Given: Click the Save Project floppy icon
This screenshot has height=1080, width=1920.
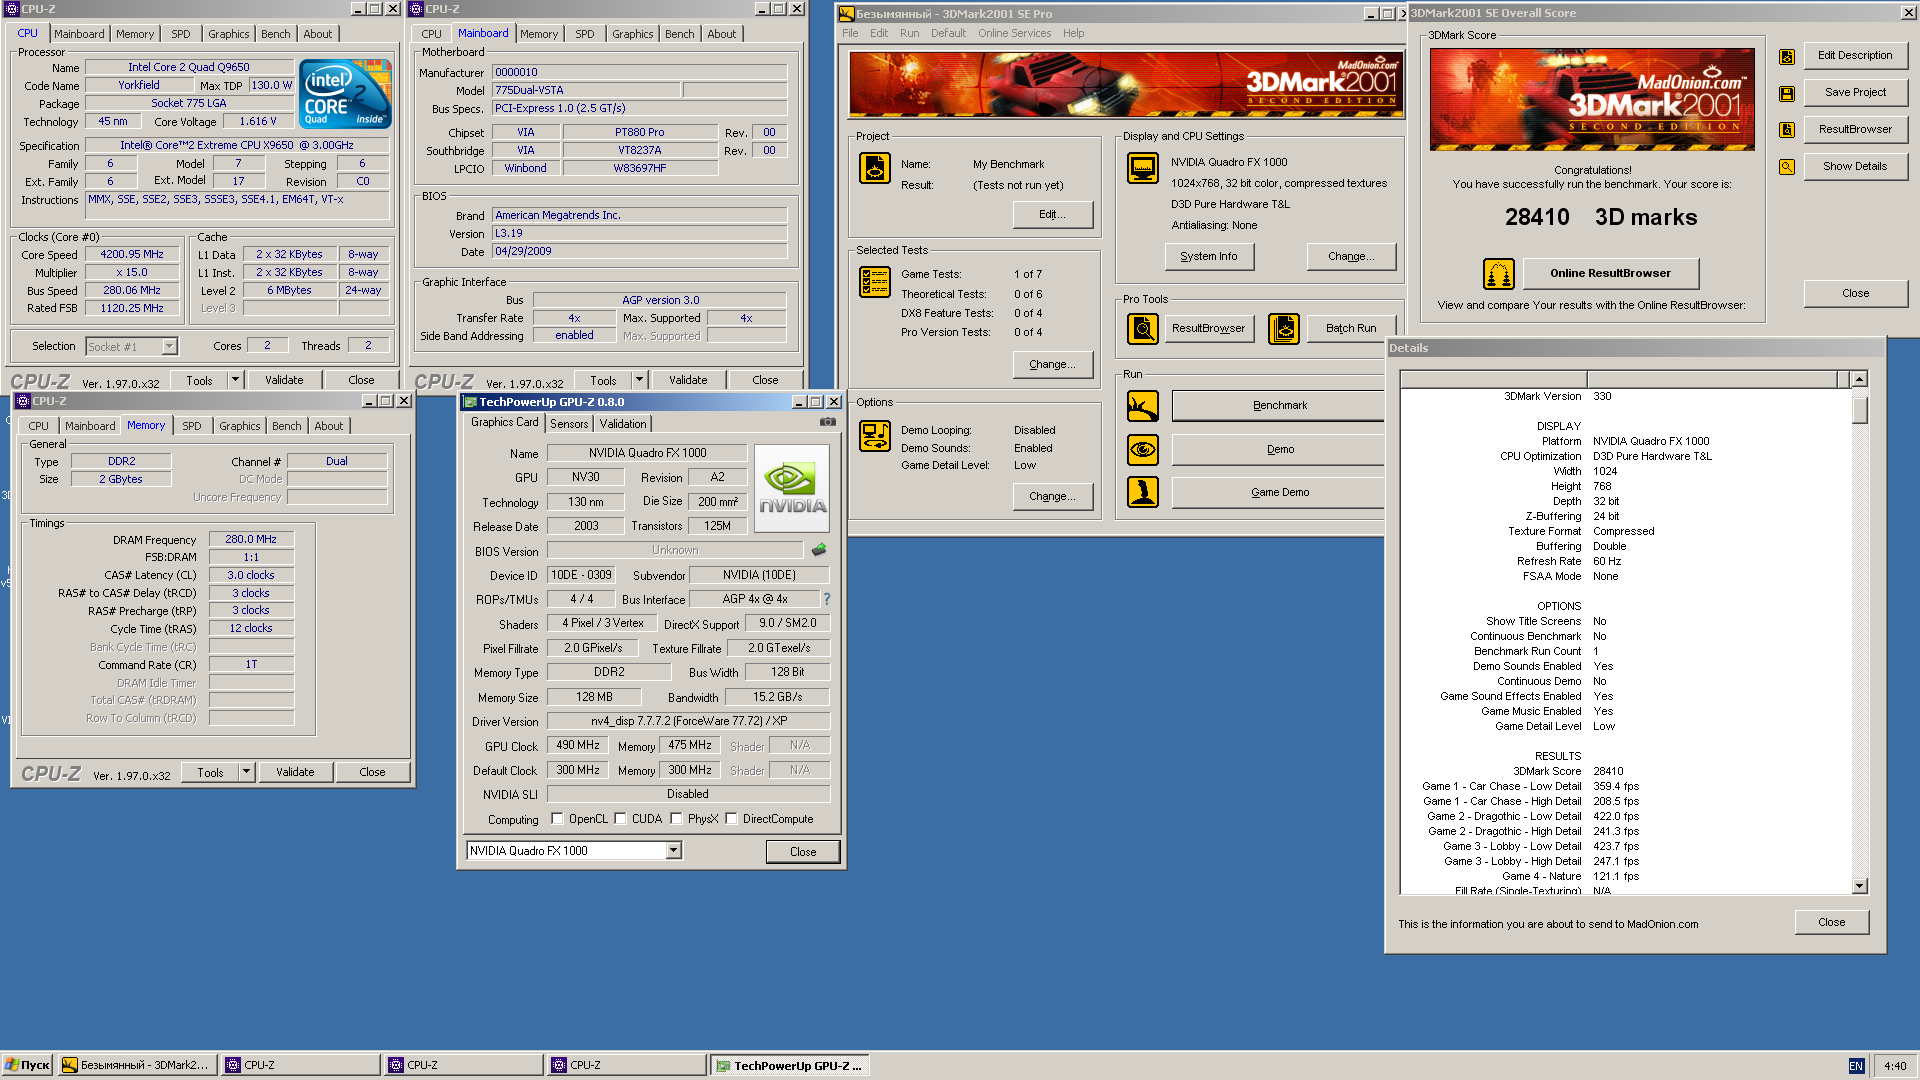Looking at the screenshot, I should (x=1787, y=94).
